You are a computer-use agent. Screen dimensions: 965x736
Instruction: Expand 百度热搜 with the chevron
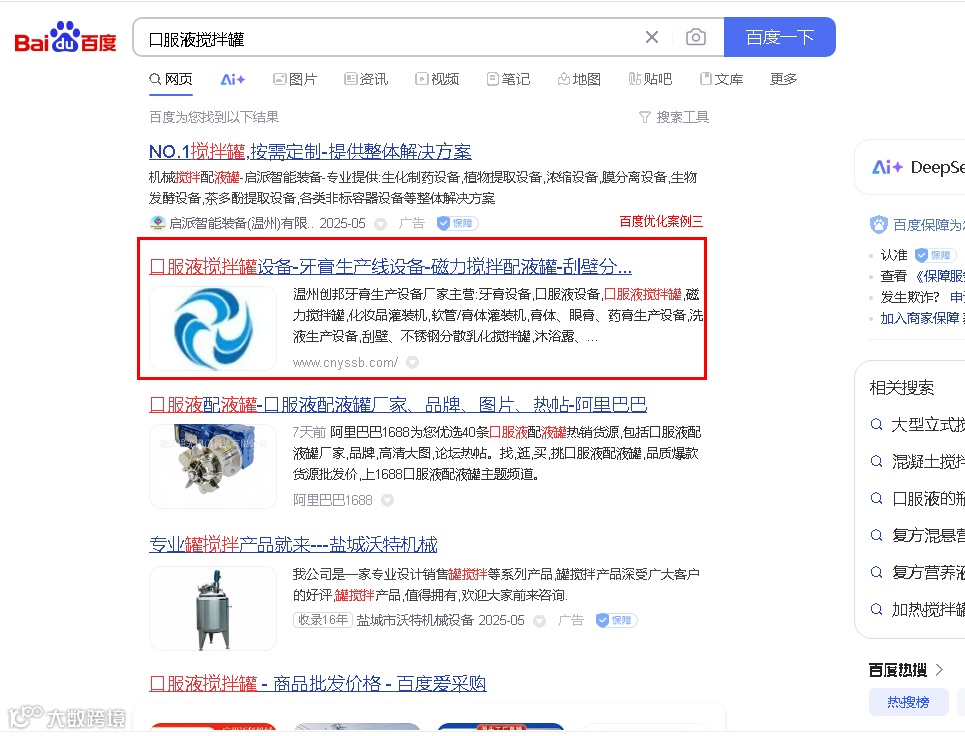939,670
